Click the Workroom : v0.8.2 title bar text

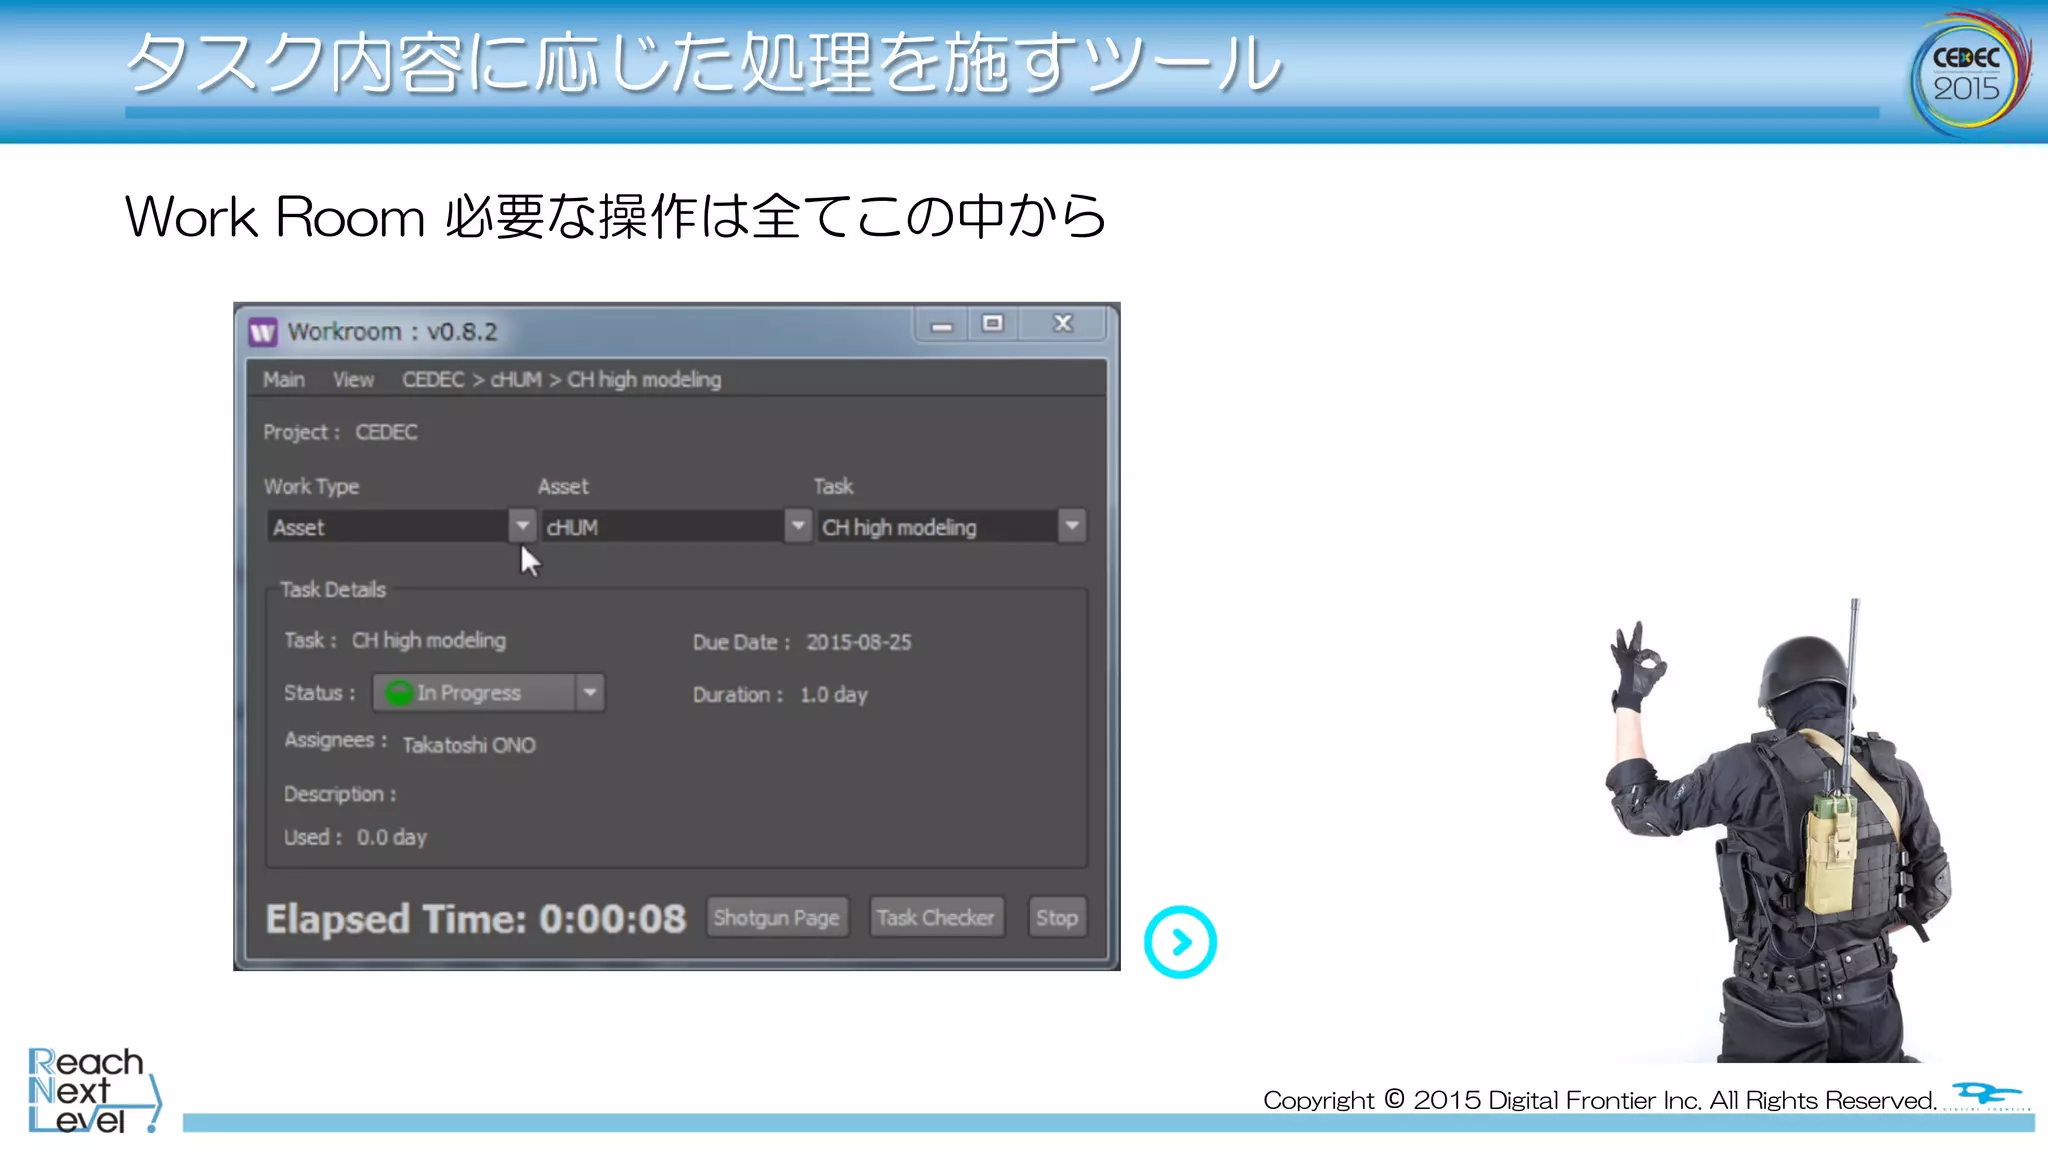click(392, 332)
